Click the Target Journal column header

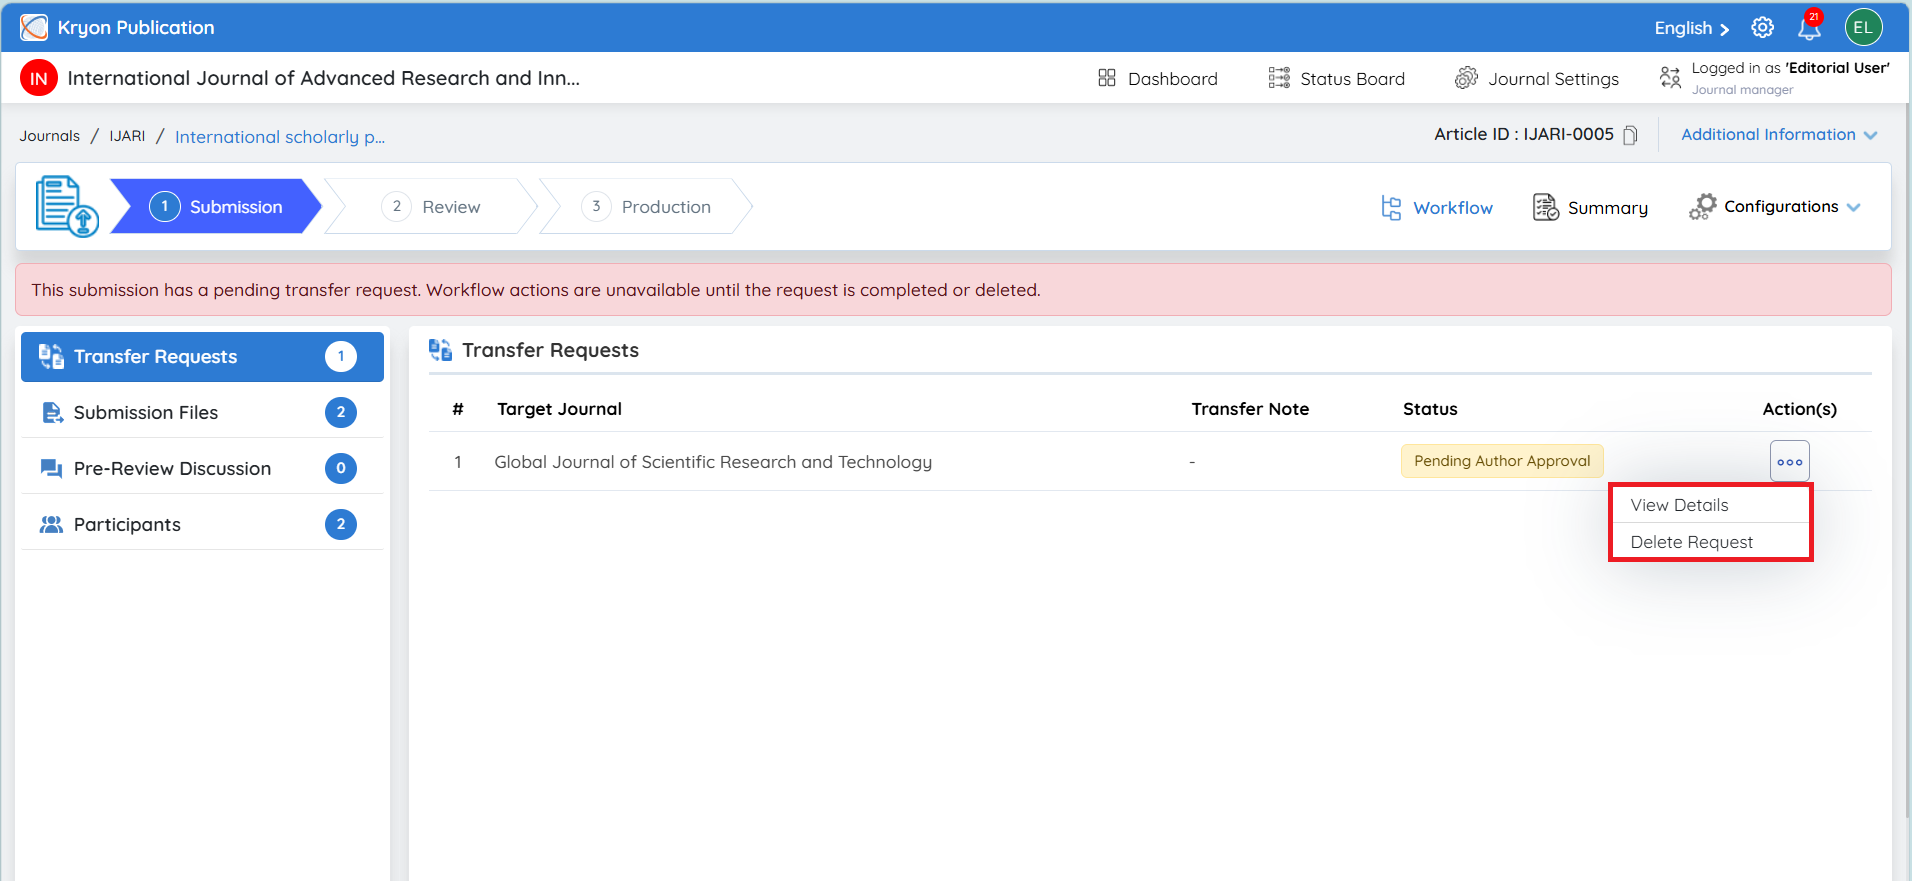click(x=559, y=409)
